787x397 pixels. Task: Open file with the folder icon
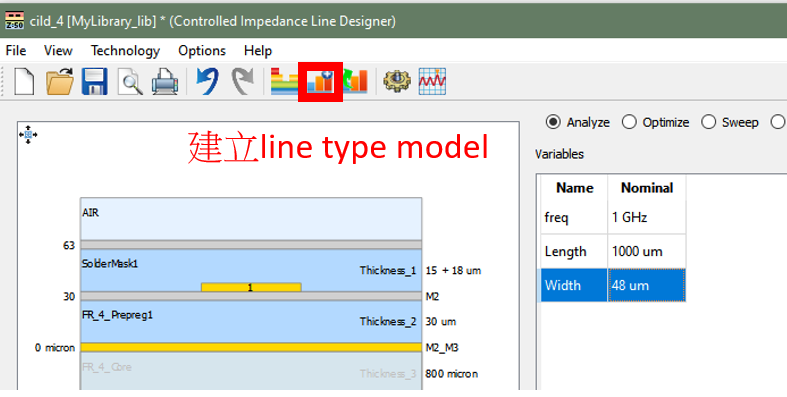click(60, 81)
